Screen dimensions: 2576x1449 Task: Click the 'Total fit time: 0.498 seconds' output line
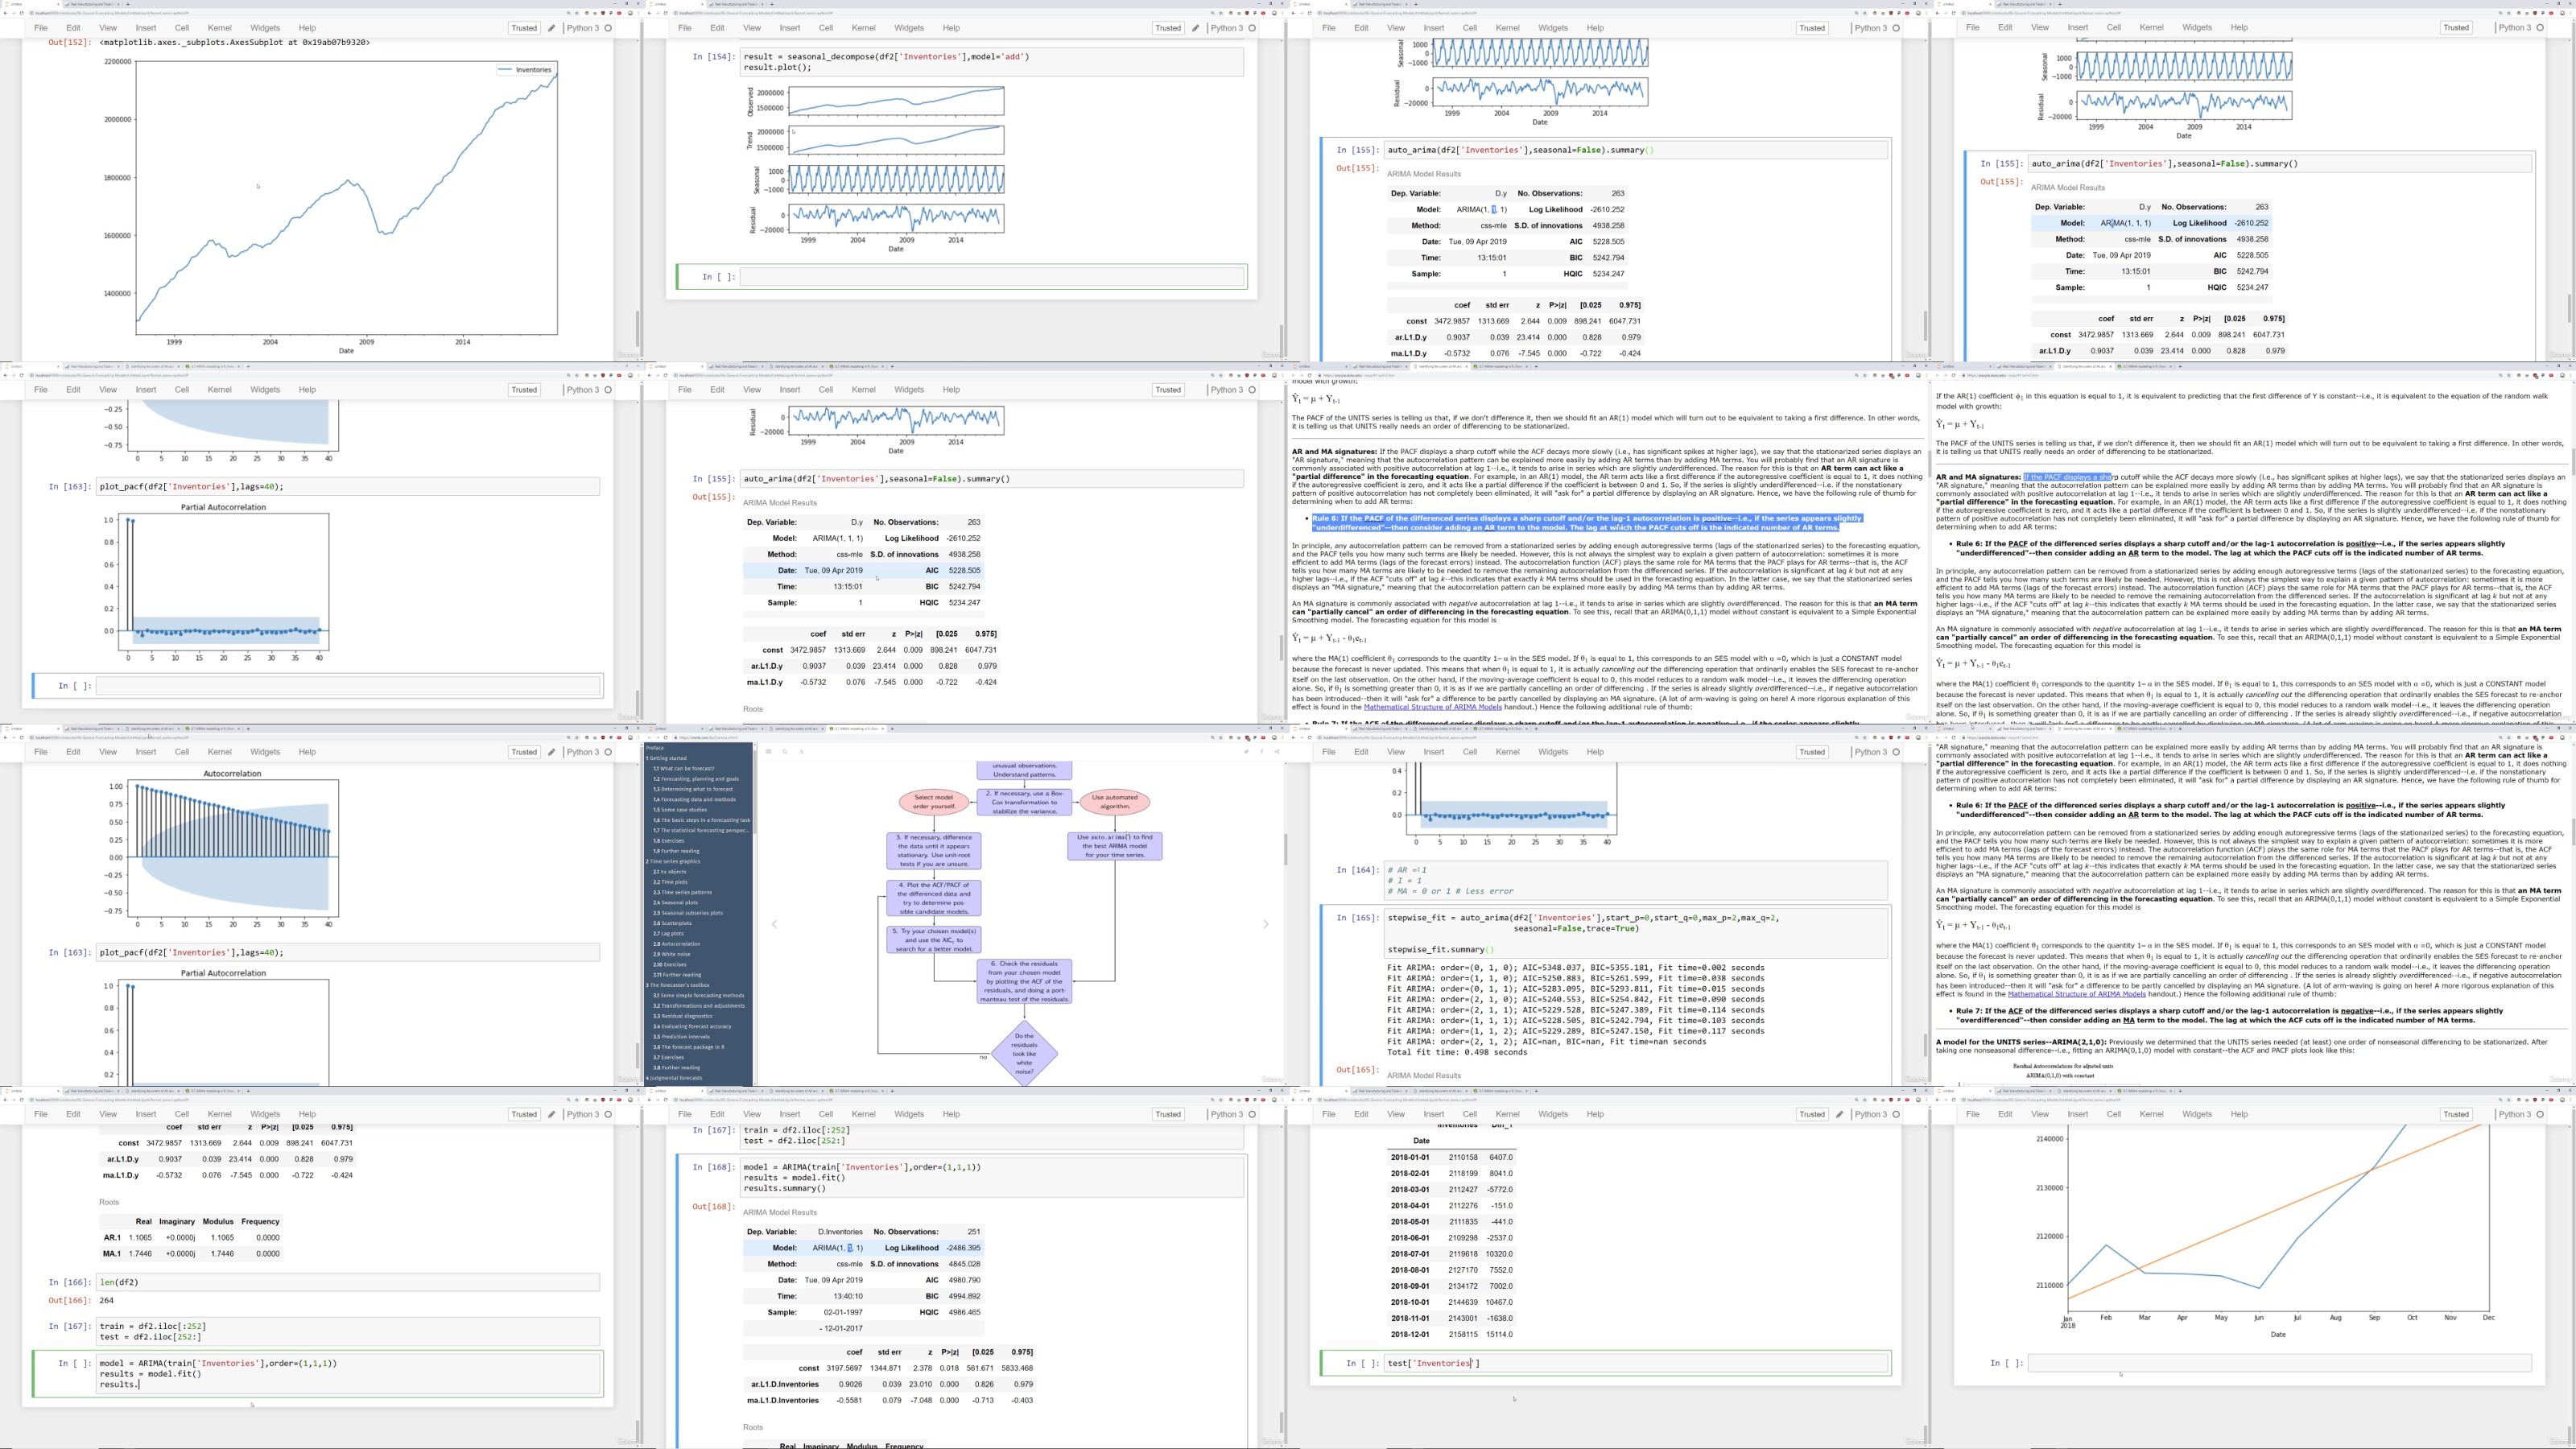pyautogui.click(x=1457, y=1052)
